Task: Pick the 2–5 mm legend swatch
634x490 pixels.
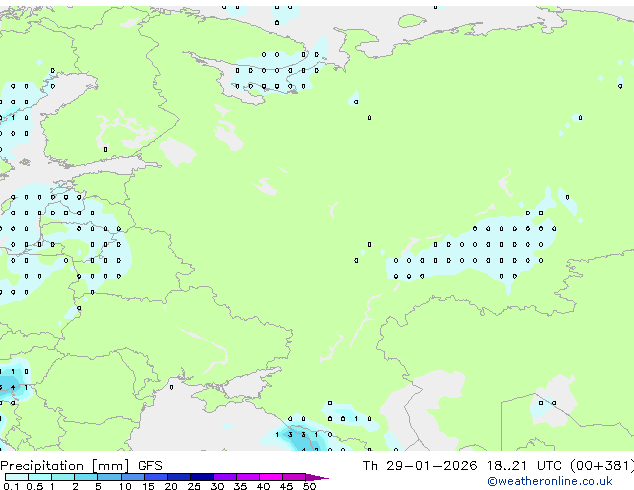Action: [86, 477]
